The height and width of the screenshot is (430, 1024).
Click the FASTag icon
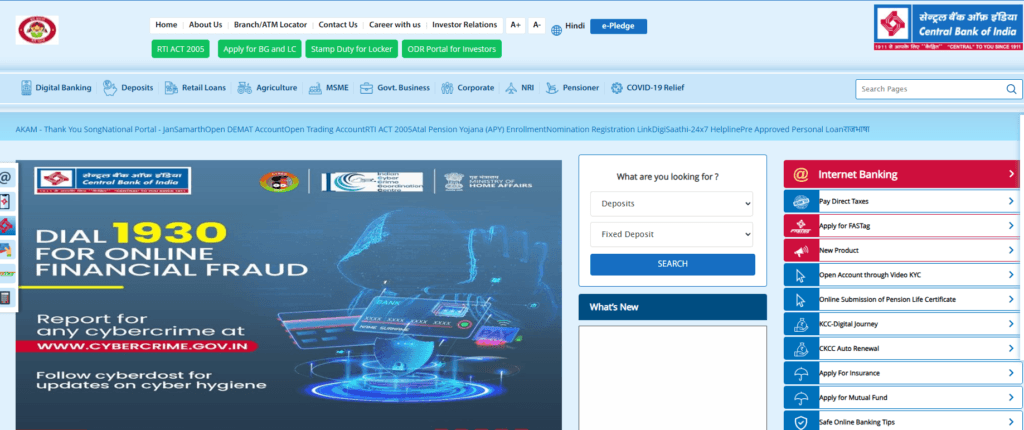[801, 226]
